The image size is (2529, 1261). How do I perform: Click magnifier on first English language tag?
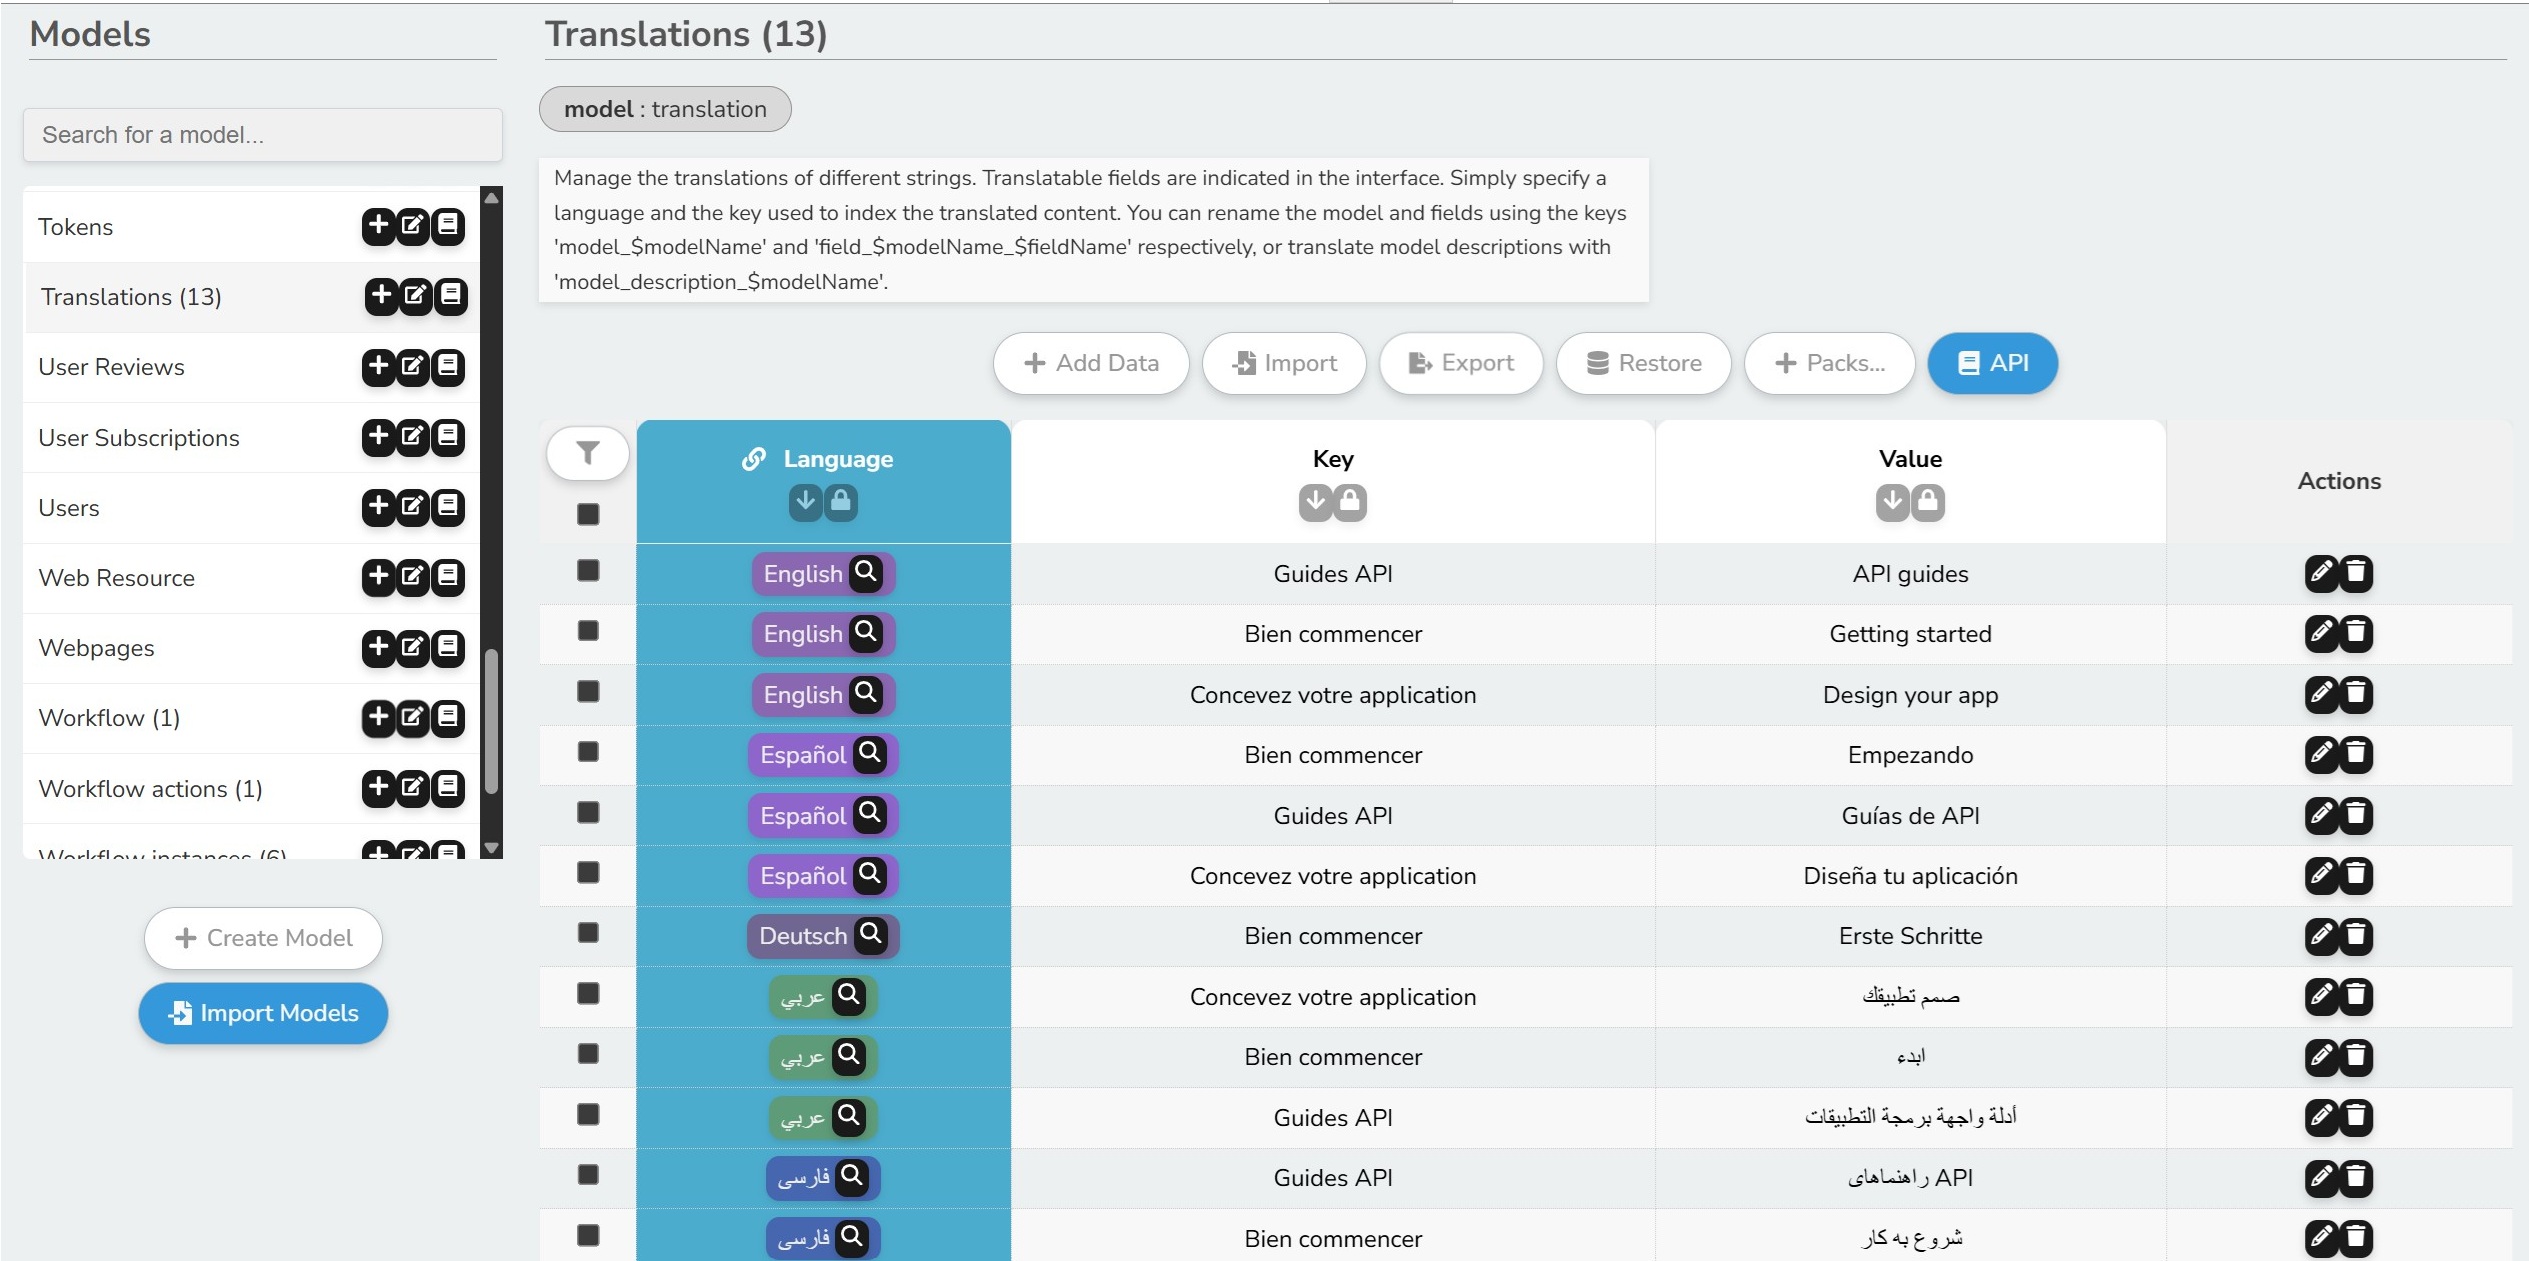866,572
